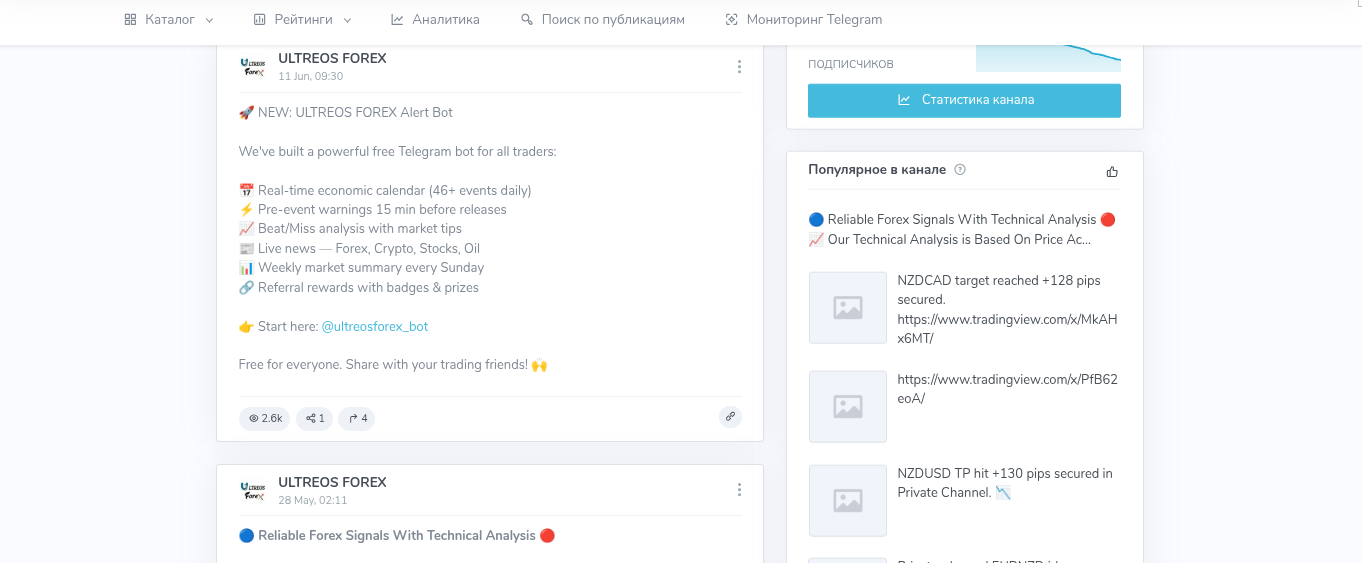Screen dimensions: 1362x563
Task: Click the subscribers trend chart
Action: coord(1048,58)
